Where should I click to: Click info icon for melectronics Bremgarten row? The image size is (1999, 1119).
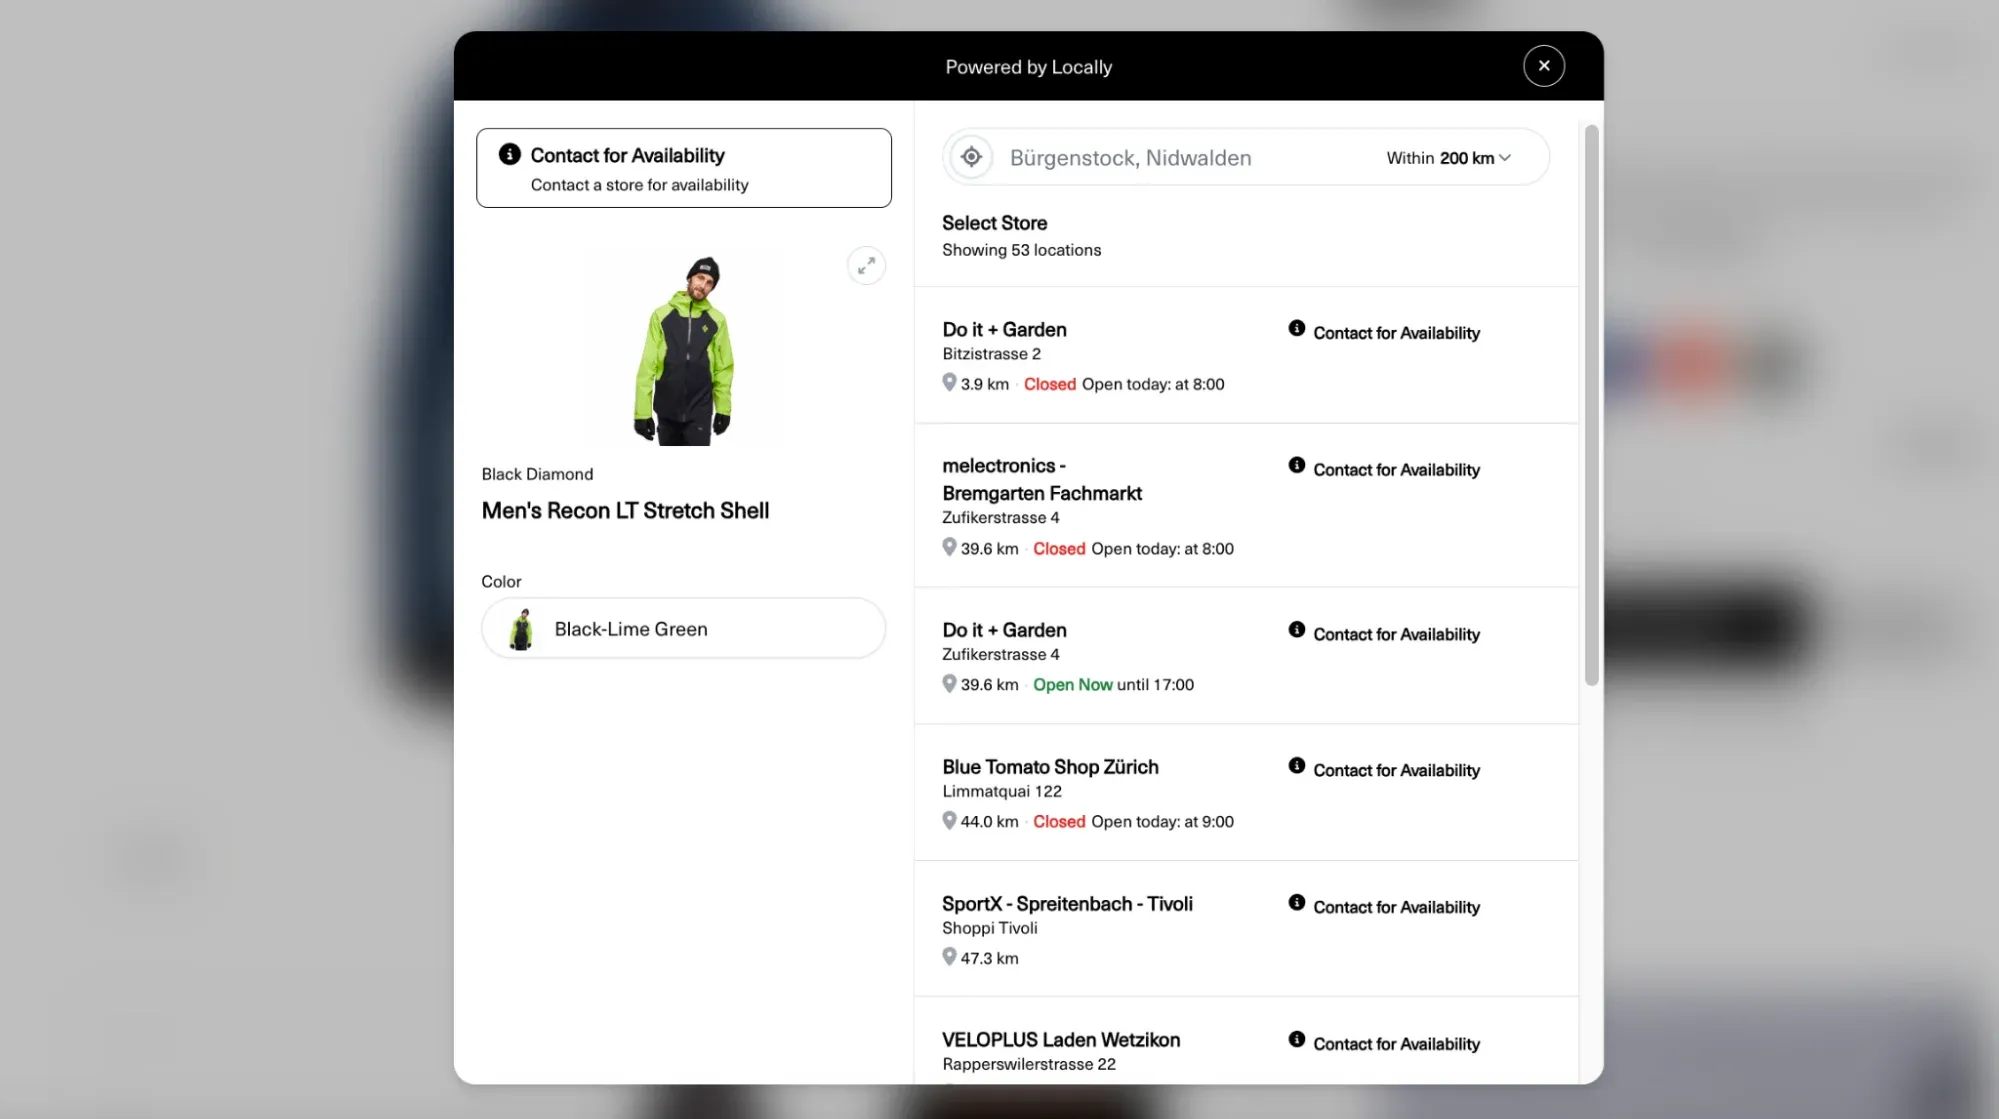(x=1296, y=465)
